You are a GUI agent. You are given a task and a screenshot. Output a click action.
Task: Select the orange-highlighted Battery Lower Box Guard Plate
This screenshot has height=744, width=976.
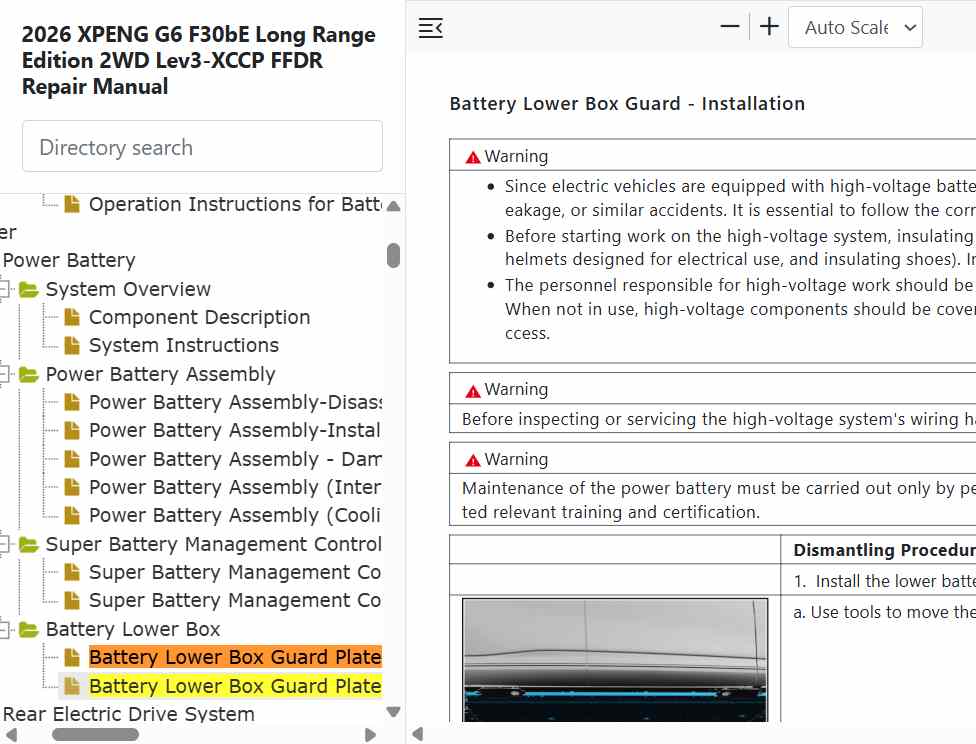(x=235, y=657)
